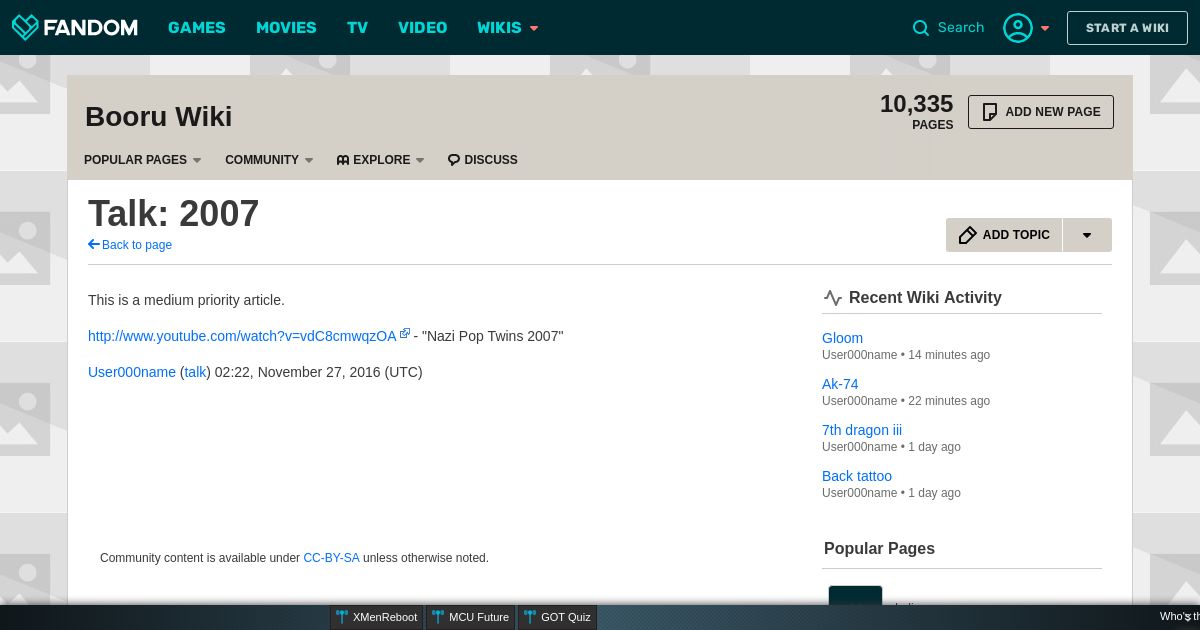1200x630 pixels.
Task: Go back via Back to page link
Action: [x=130, y=245]
